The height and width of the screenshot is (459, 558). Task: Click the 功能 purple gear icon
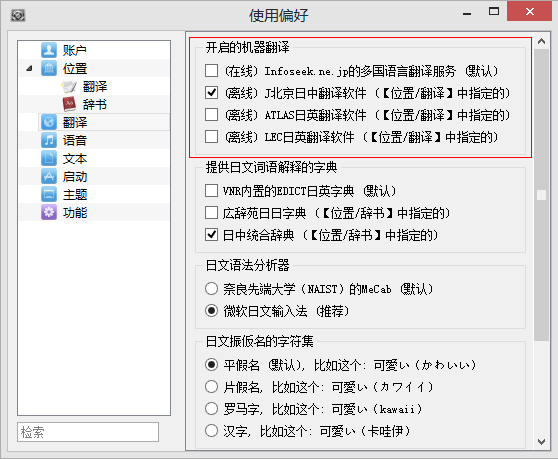[x=49, y=212]
